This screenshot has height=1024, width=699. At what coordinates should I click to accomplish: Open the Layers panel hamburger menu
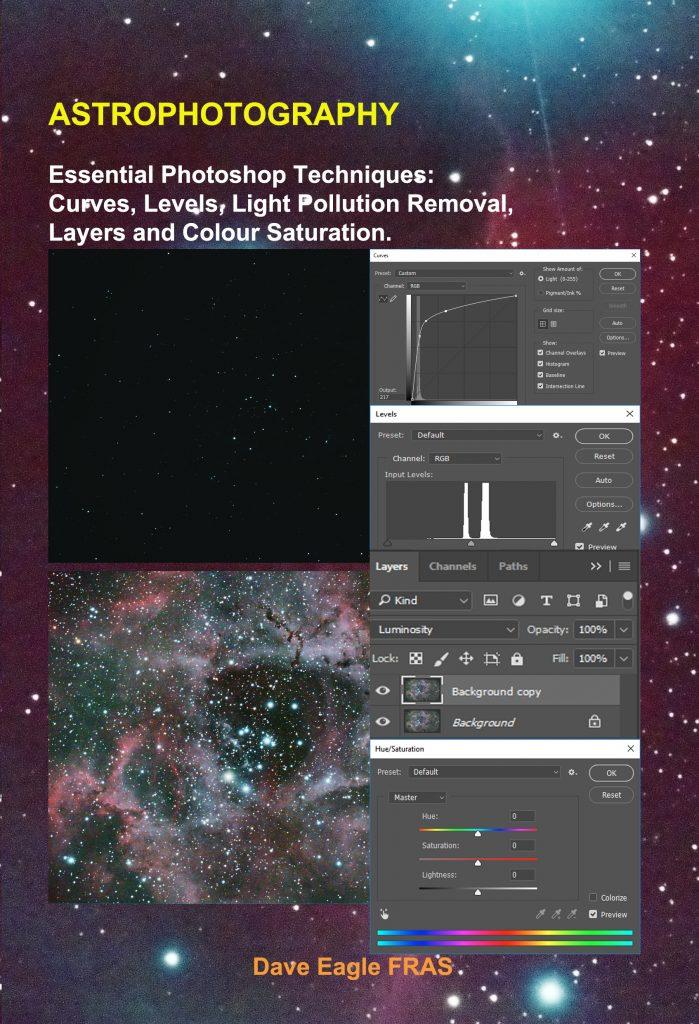(625, 566)
